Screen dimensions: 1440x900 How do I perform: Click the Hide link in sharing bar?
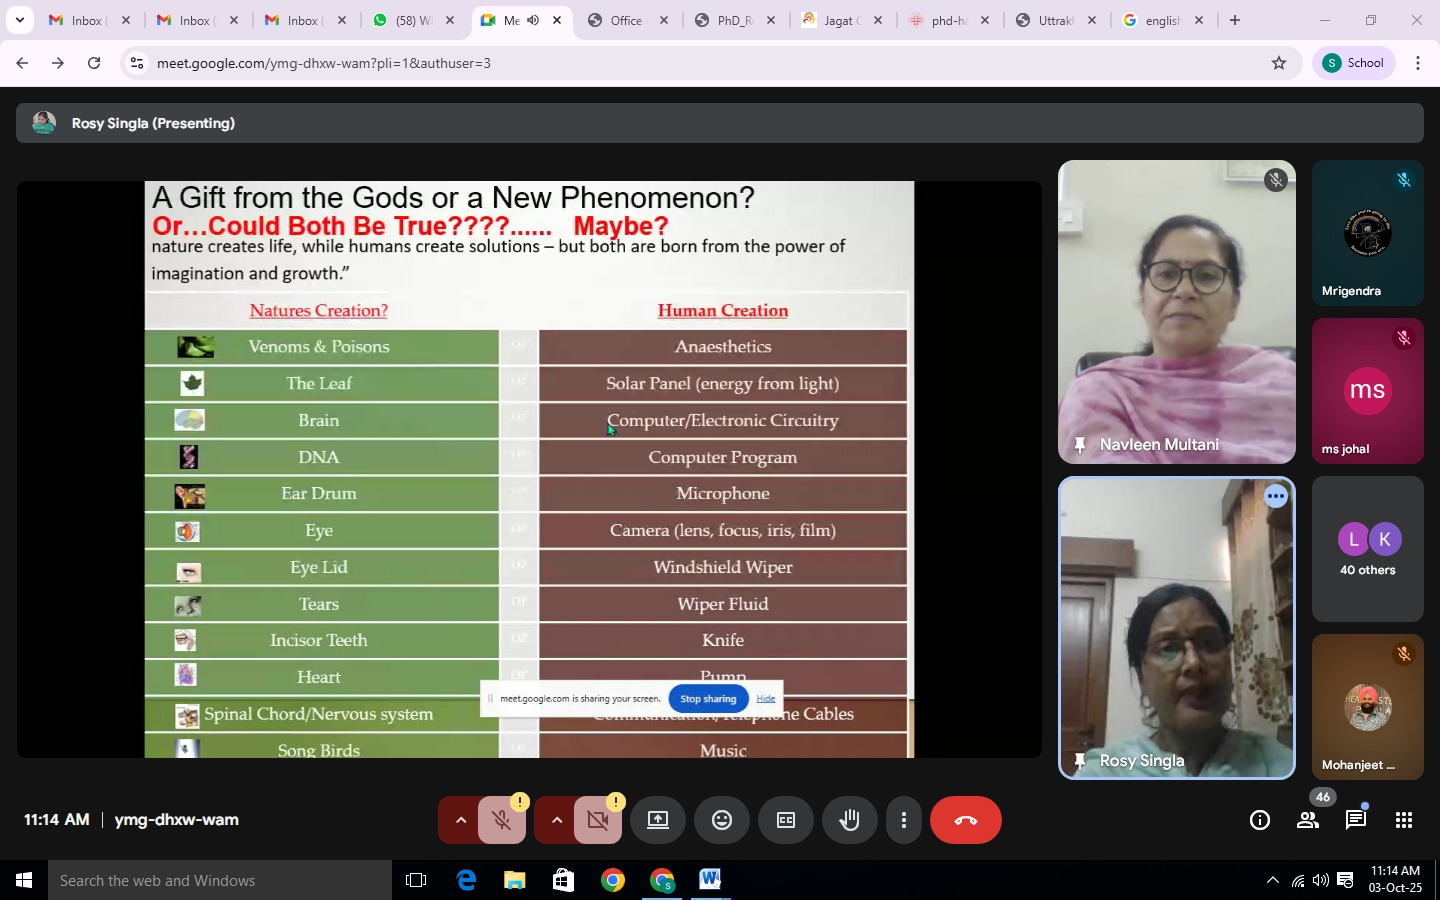pos(766,699)
